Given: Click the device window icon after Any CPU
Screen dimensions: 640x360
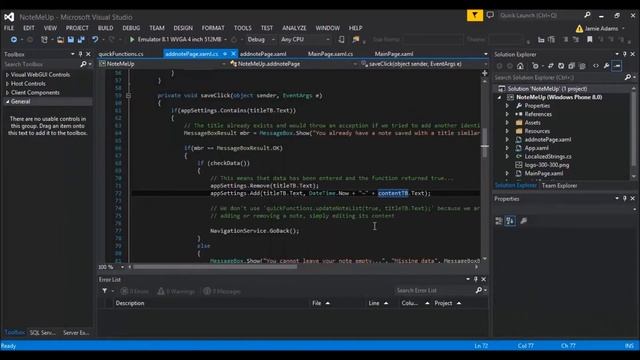Looking at the screenshot, I should click(341, 40).
